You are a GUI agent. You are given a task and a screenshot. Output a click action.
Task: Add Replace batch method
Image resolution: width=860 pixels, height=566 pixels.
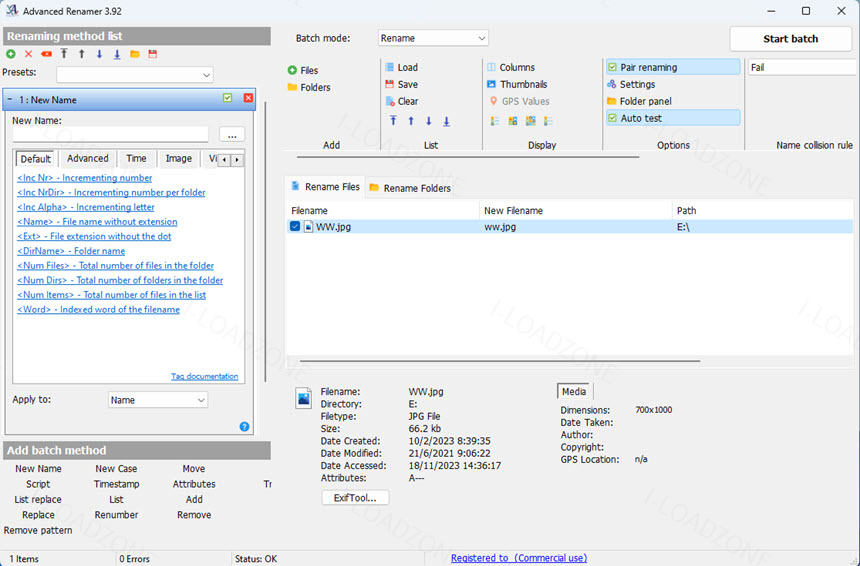point(38,515)
